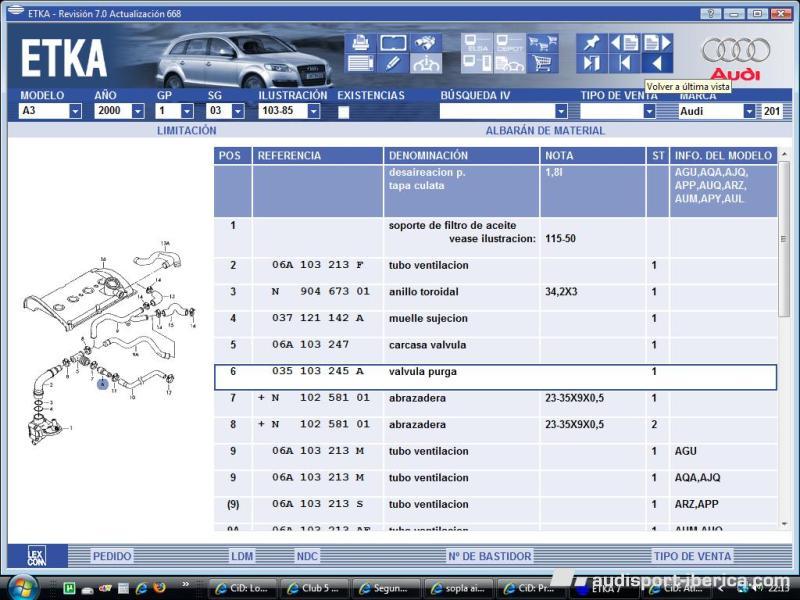The image size is (800, 600).
Task: Select the 'muelle sujecion' row
Action: click(x=495, y=324)
